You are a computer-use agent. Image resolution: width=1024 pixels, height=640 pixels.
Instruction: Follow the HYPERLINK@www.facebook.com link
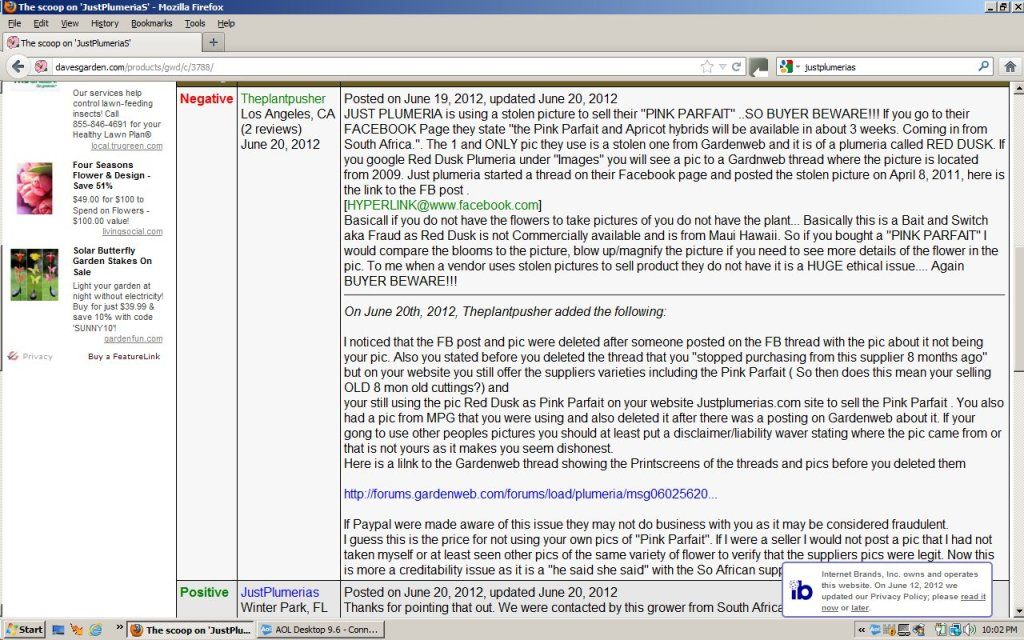(443, 205)
